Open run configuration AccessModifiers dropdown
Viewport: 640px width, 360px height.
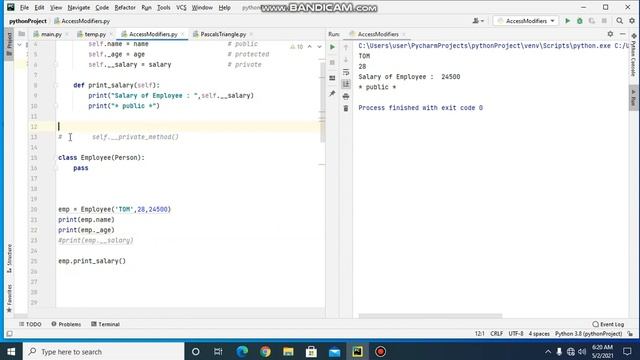pyautogui.click(x=526, y=21)
